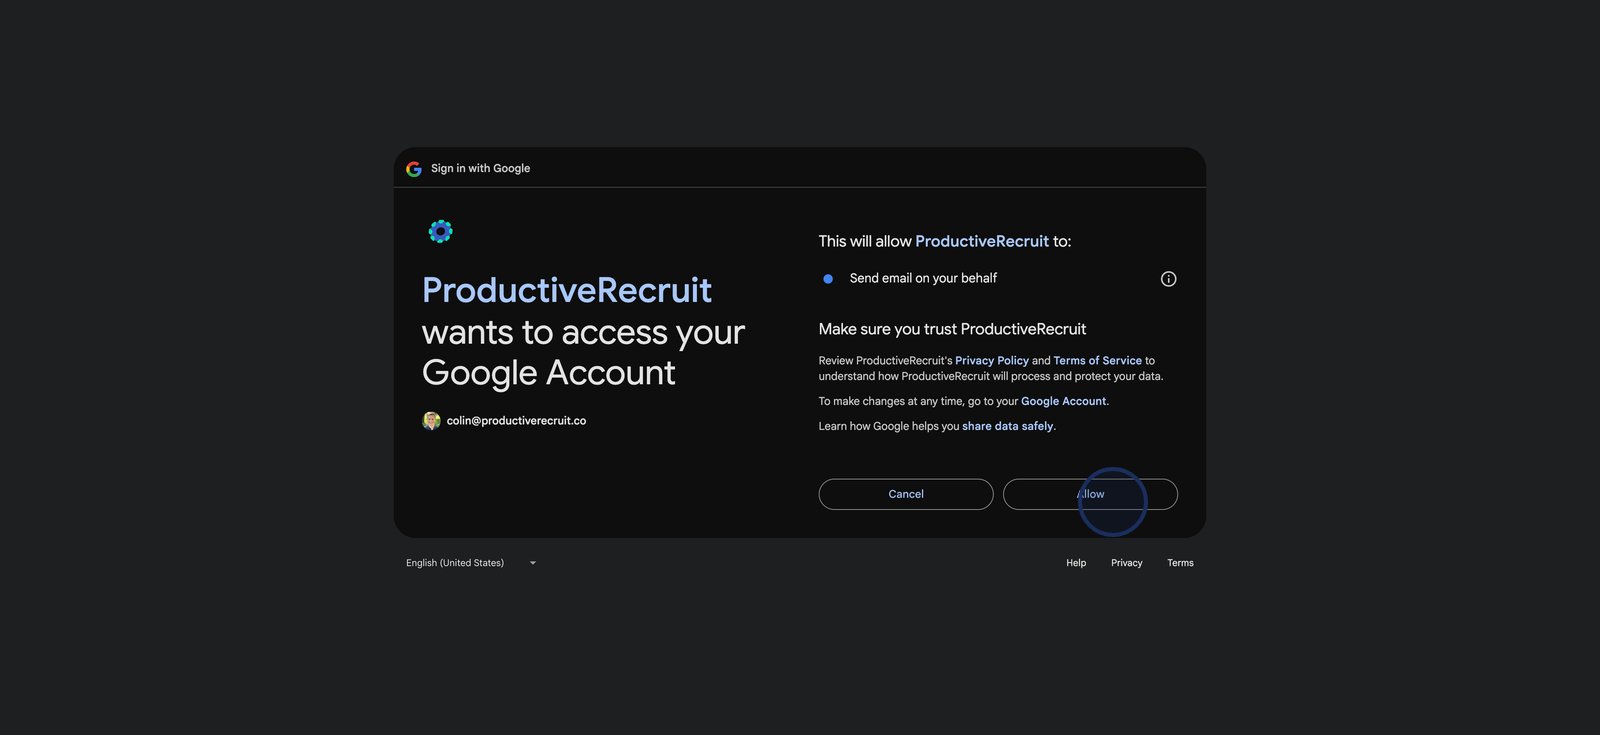Image resolution: width=1600 pixels, height=735 pixels.
Task: Open the Privacy footer link
Action: point(1127,563)
